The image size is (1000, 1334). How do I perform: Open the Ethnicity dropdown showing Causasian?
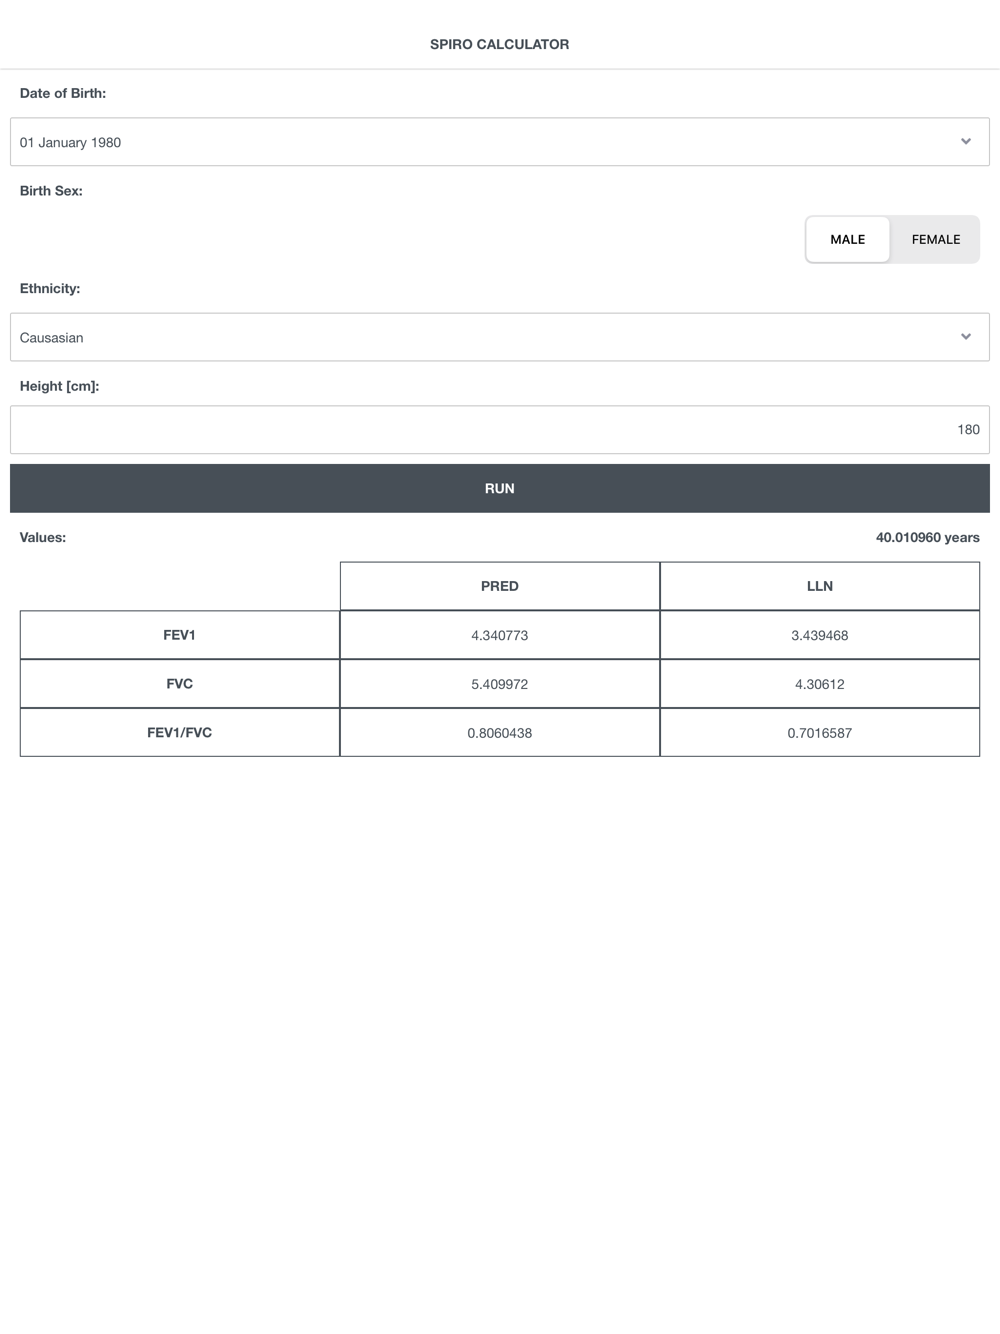(499, 337)
